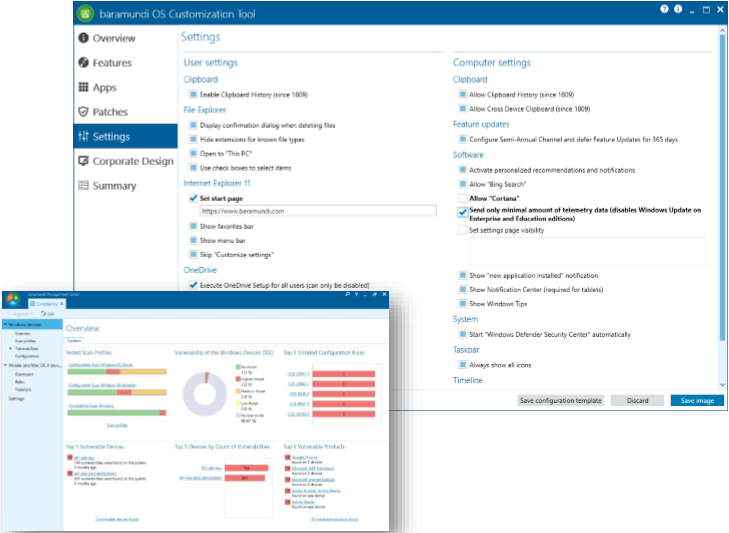Click the start page URL field
Image resolution: width=729 pixels, height=533 pixels.
[x=317, y=212]
